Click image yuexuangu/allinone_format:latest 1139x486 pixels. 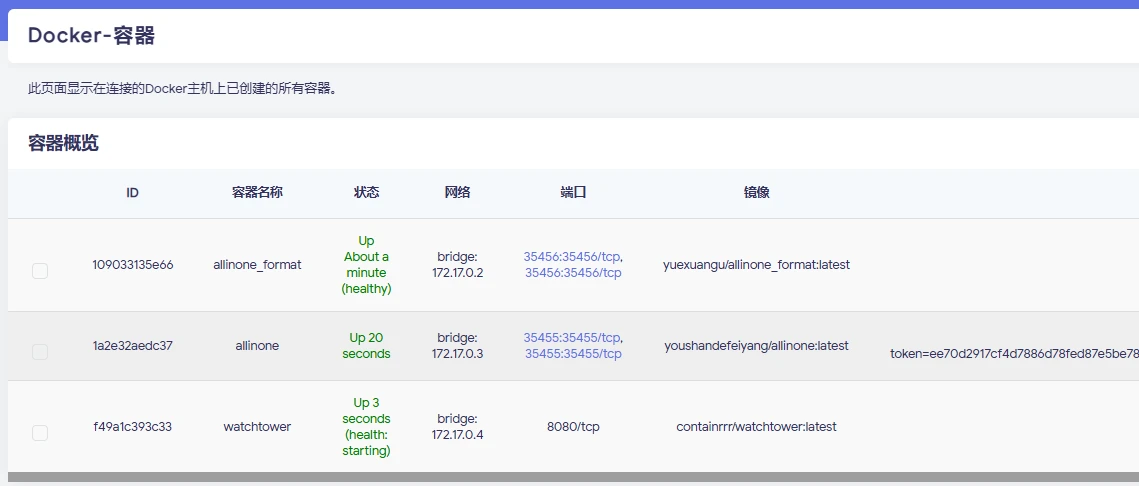(756, 265)
